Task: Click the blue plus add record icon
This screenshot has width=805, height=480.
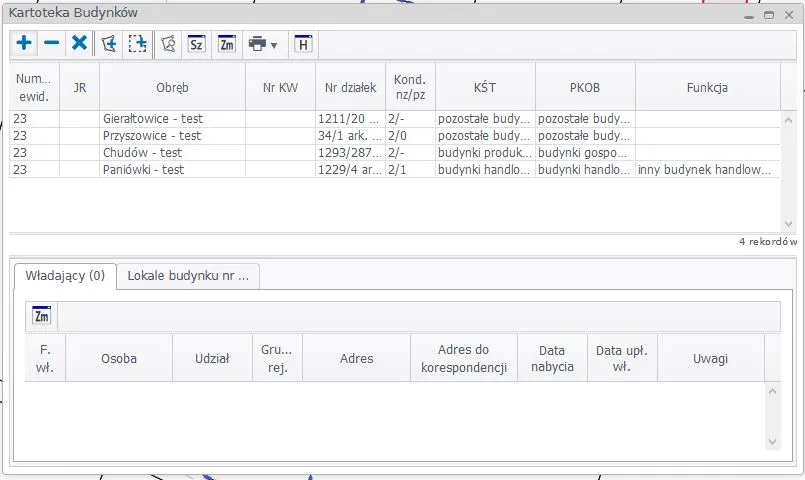Action: (x=24, y=44)
